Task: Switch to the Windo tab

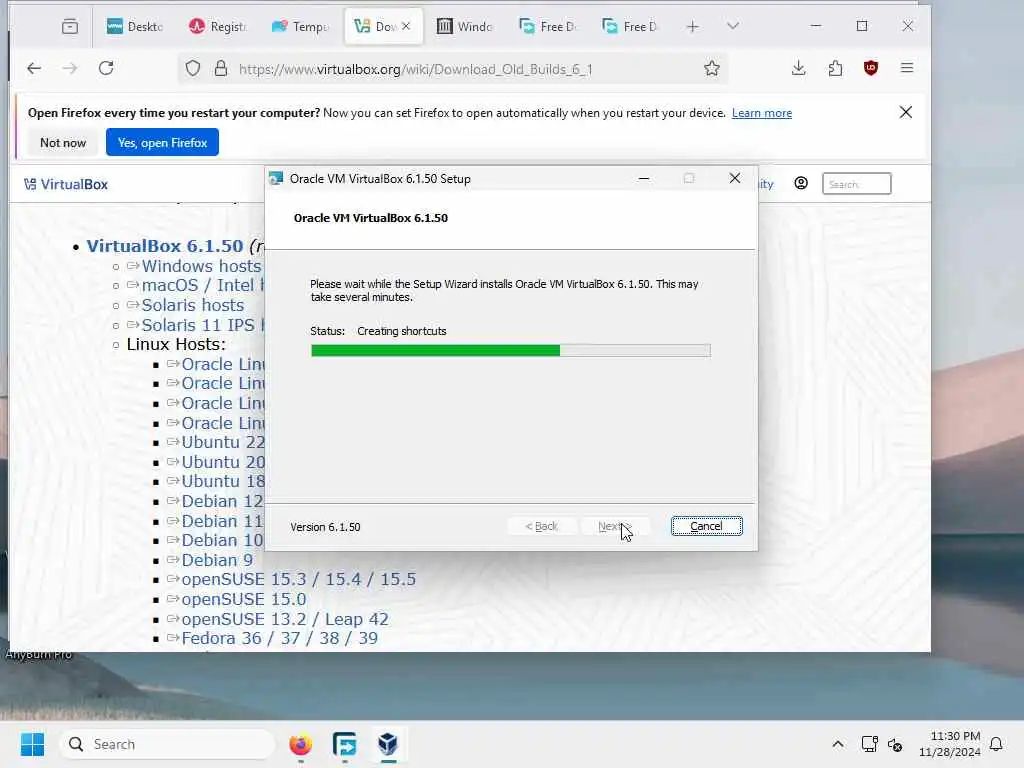Action: (465, 26)
